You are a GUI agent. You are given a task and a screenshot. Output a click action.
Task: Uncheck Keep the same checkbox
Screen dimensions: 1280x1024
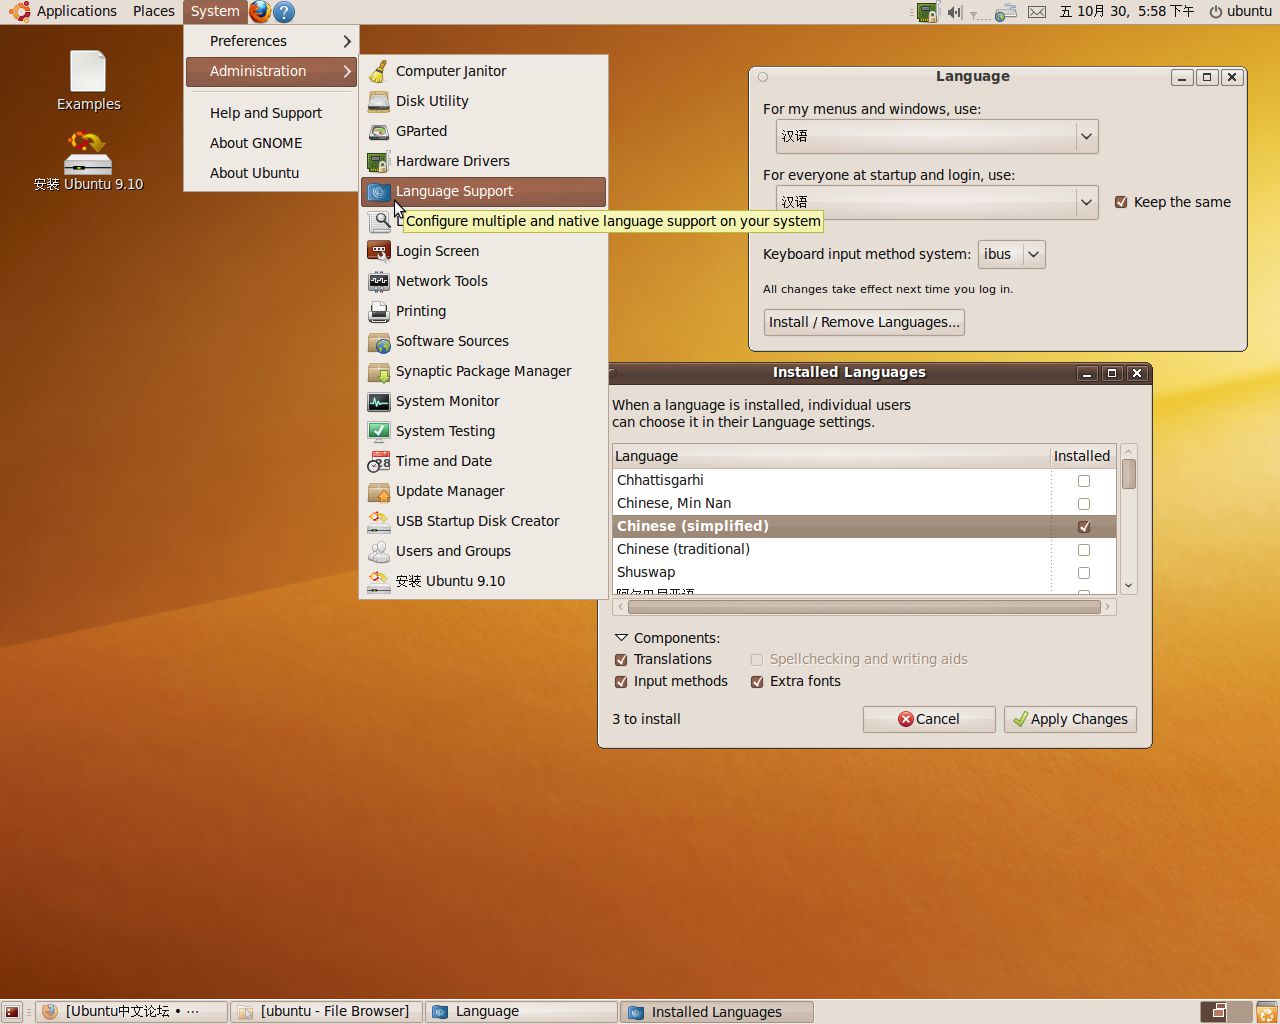pyautogui.click(x=1121, y=202)
